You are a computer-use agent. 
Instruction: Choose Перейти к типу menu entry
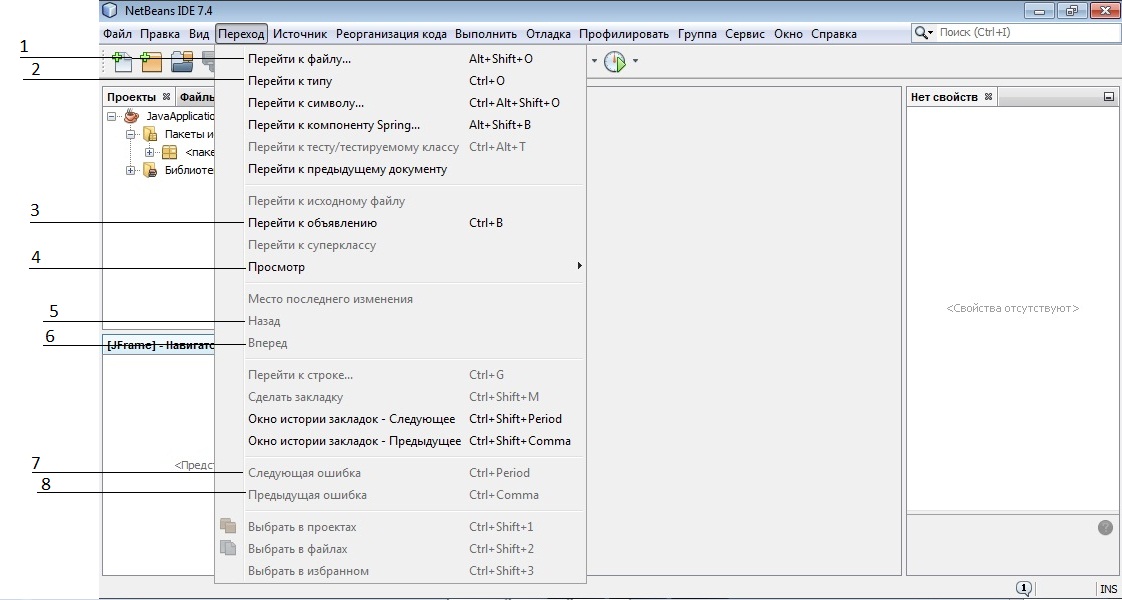point(400,81)
